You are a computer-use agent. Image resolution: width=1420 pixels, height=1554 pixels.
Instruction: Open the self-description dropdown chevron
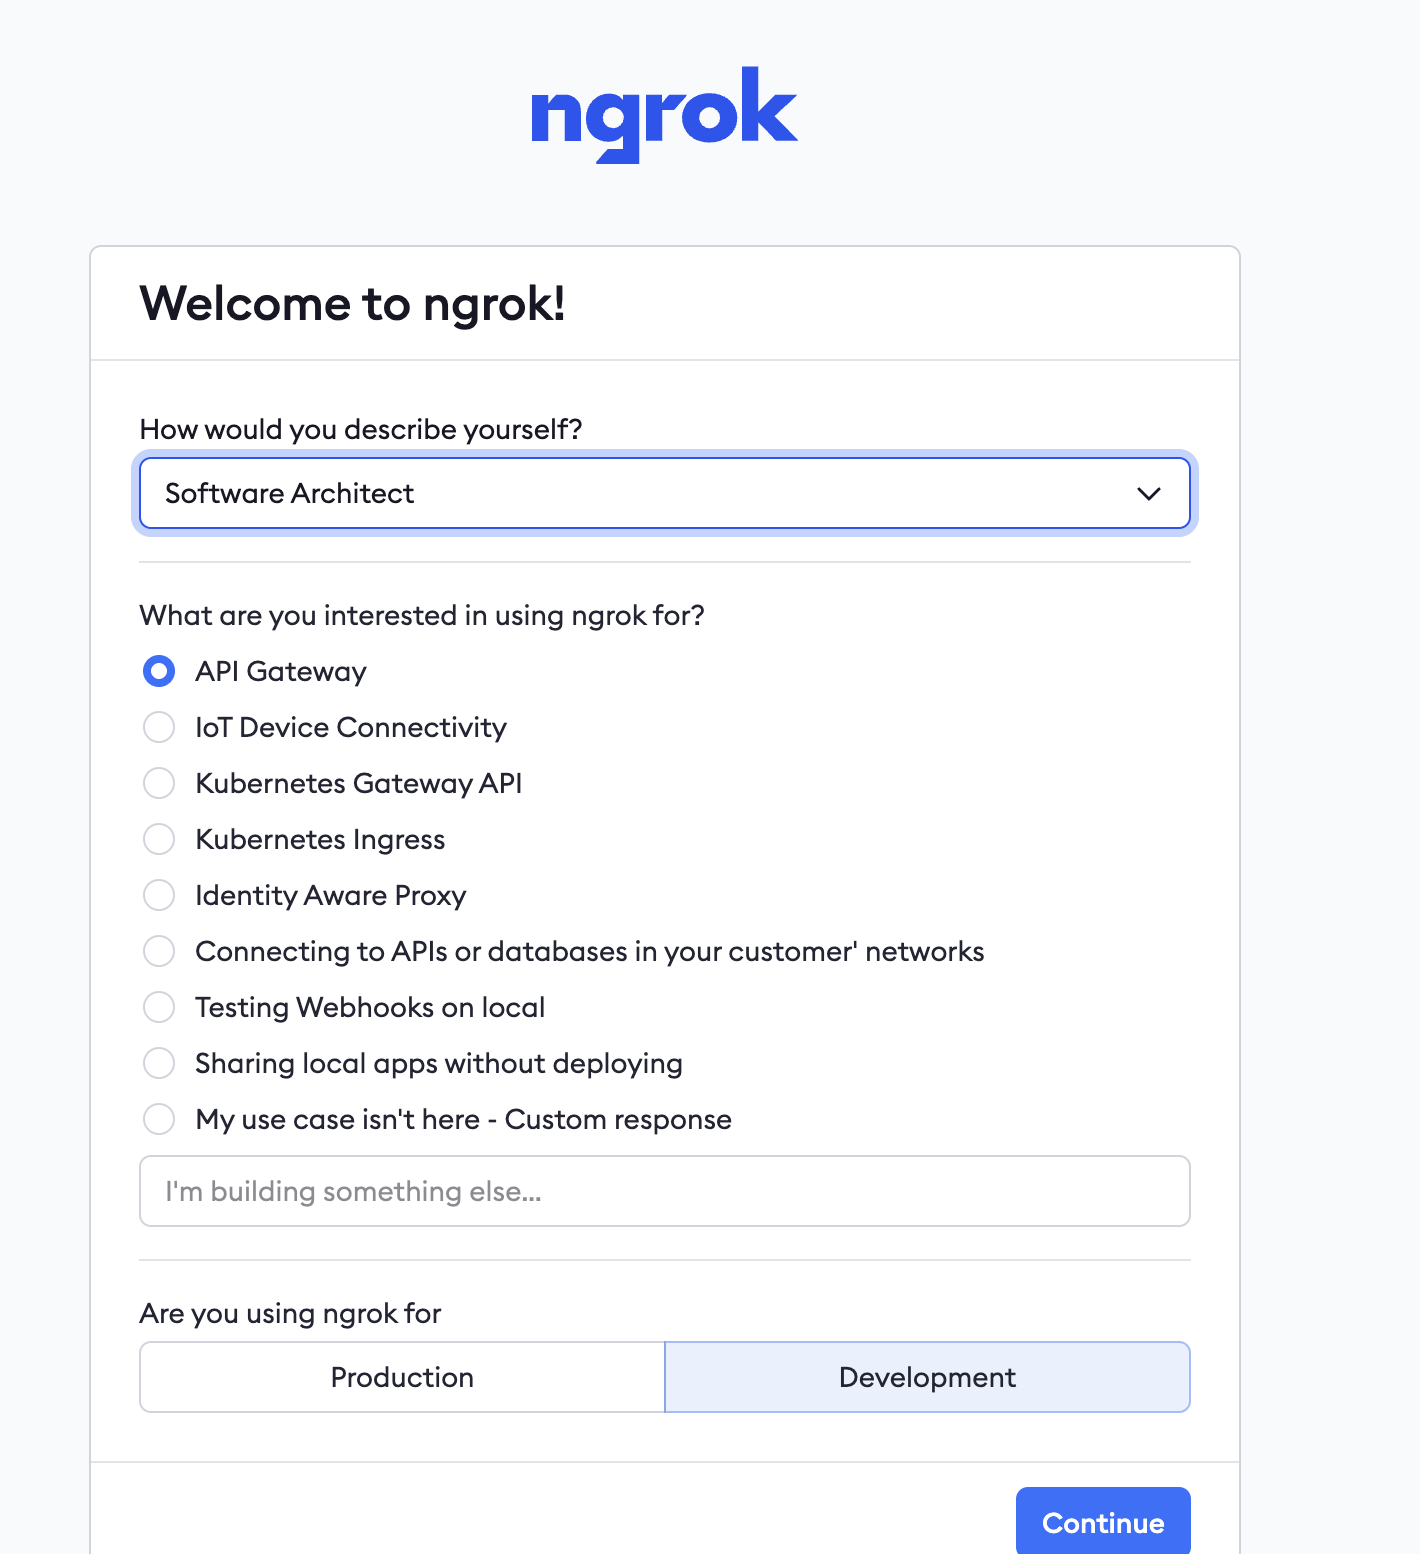coord(1149,493)
